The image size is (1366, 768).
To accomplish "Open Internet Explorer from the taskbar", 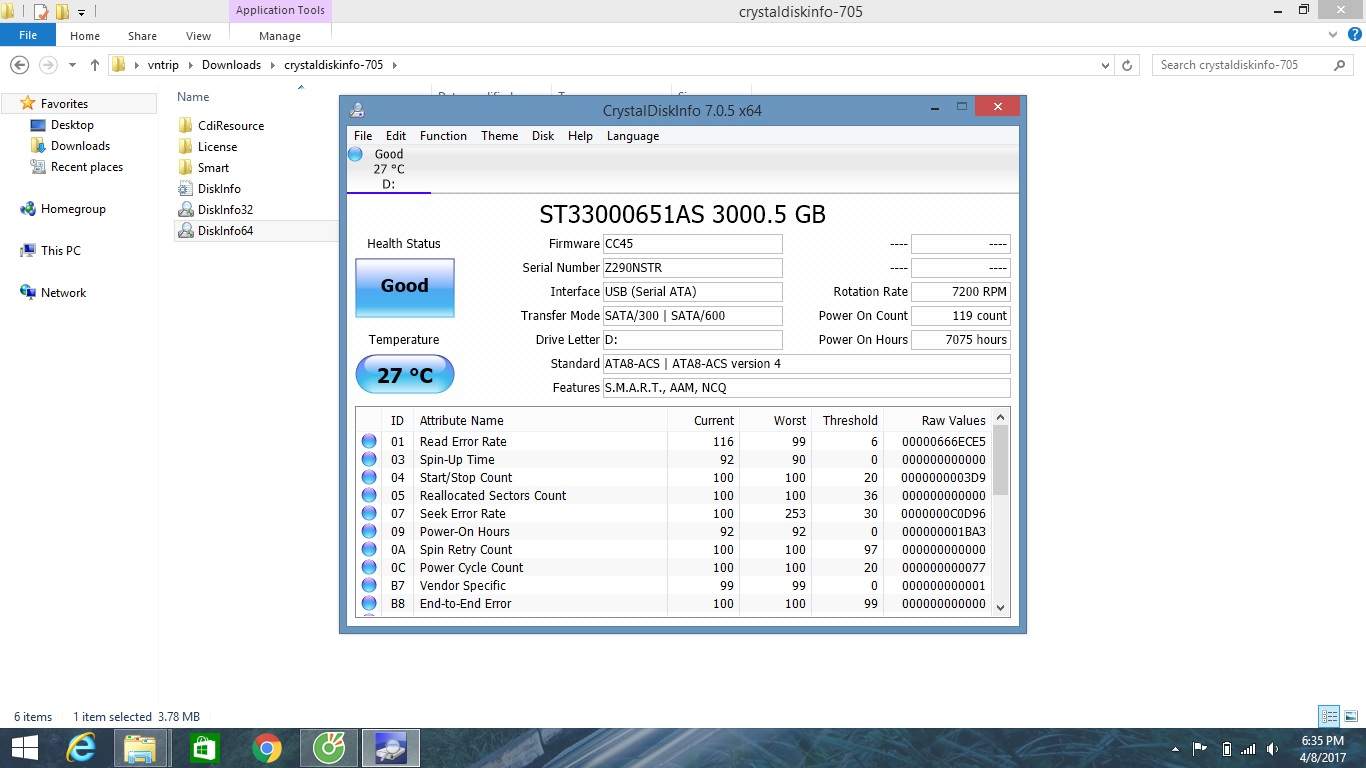I will point(80,748).
